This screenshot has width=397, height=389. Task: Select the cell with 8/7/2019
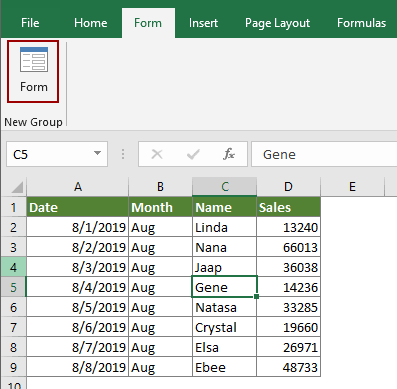pos(78,347)
